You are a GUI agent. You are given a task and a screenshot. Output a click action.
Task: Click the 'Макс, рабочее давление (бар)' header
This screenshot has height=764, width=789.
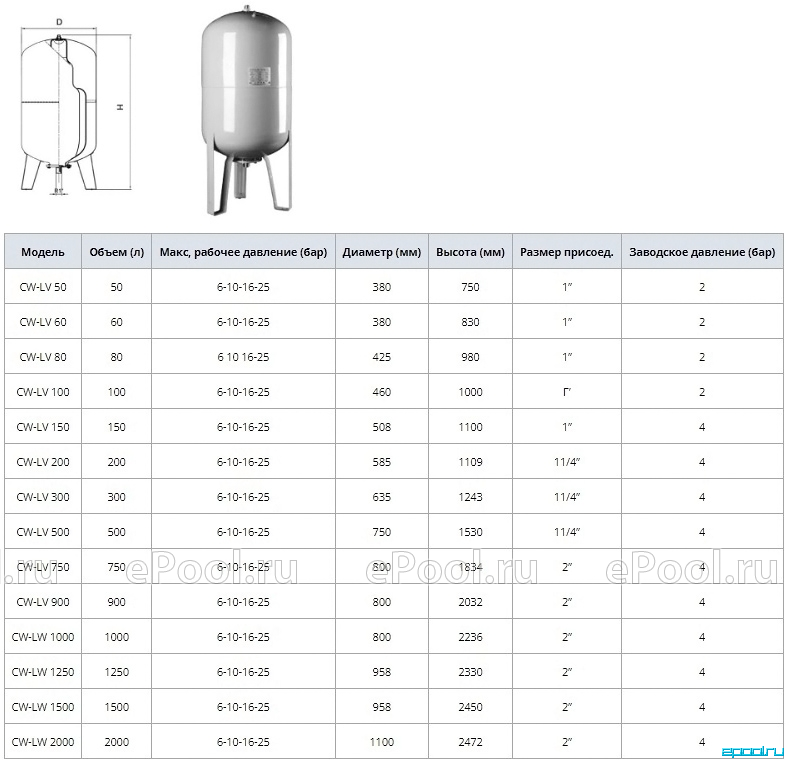tap(243, 252)
